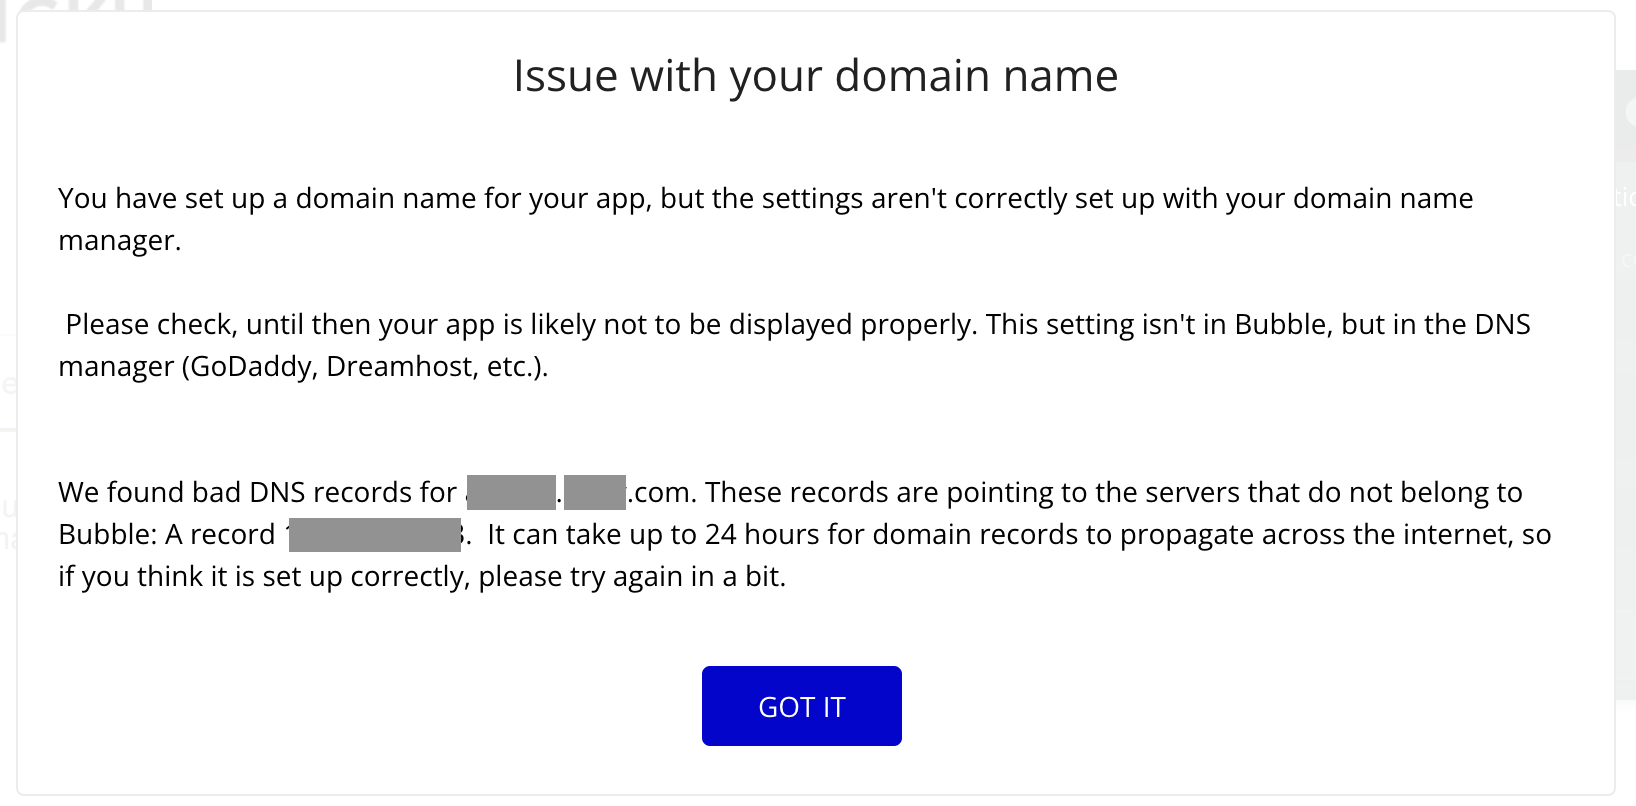Click the second redacted domain block before .com
This screenshot has height=806, width=1636.
coord(594,492)
